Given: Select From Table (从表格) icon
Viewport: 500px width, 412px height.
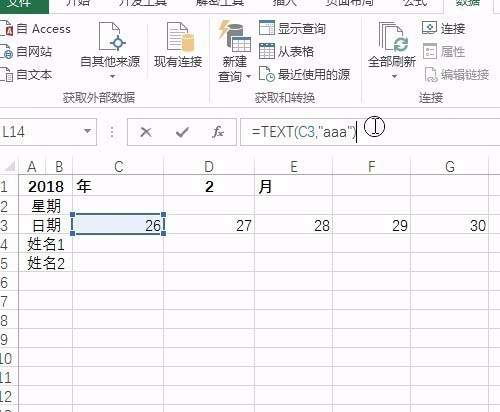Looking at the screenshot, I should (x=267, y=51).
